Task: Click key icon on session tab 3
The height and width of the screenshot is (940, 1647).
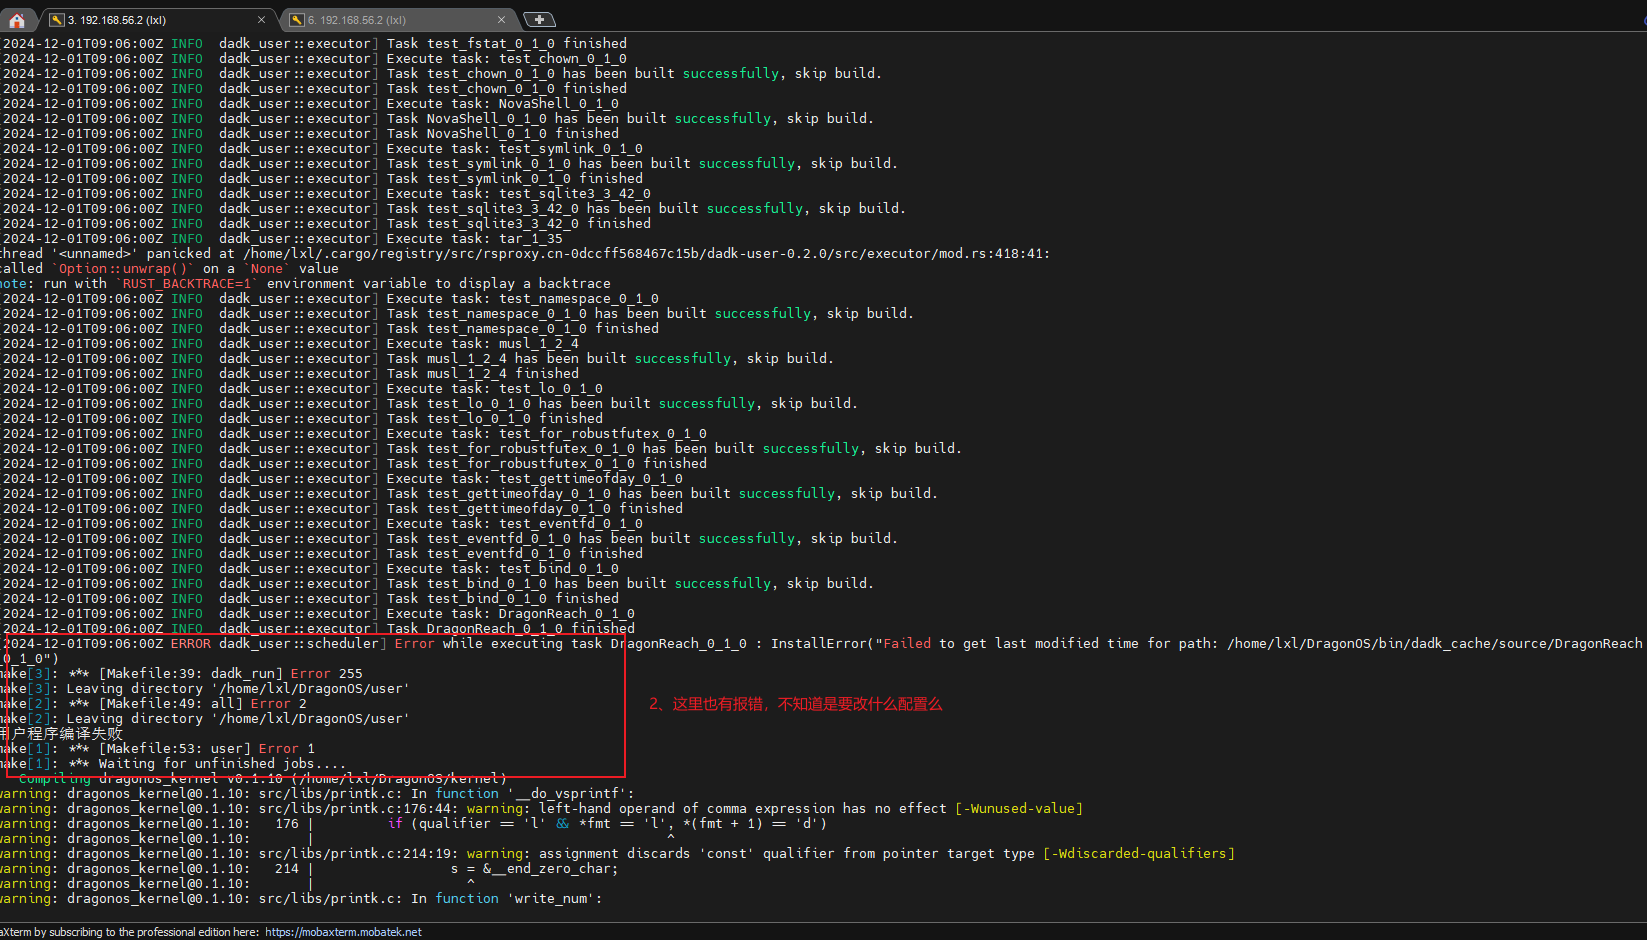Action: [57, 20]
